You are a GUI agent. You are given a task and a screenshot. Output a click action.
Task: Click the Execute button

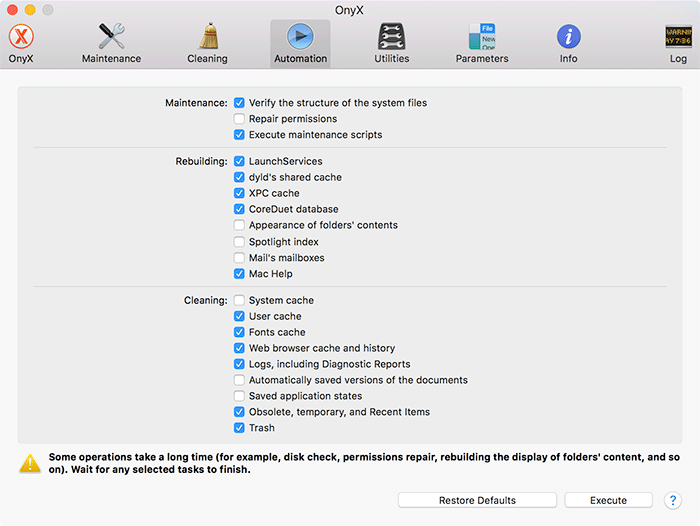608,500
